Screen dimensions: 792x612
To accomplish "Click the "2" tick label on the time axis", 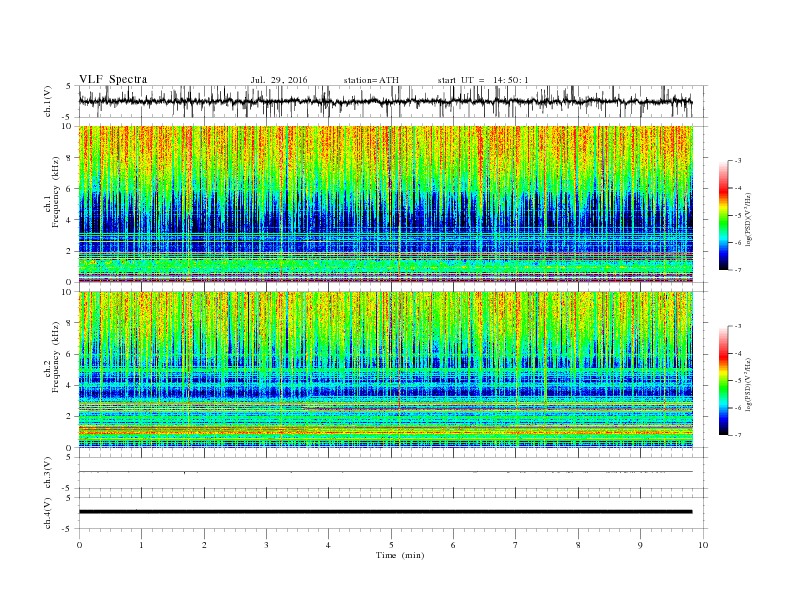I will click(204, 545).
